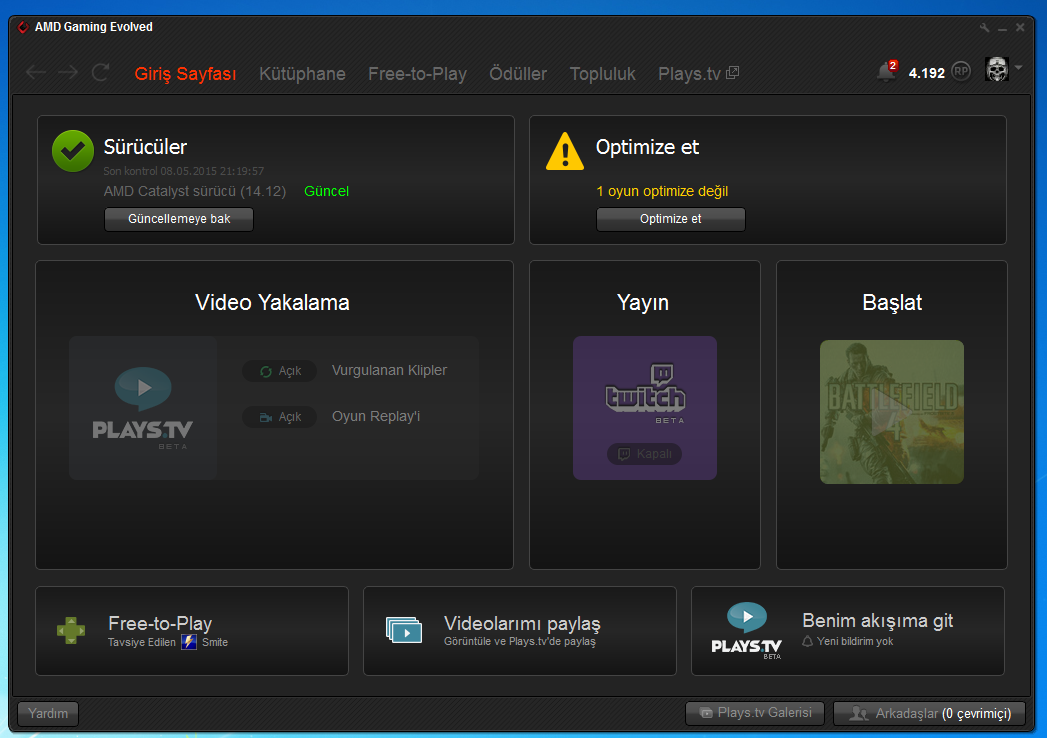Launch Battlefield 4 from the Başlat thumbnail
1047x738 pixels.
[x=892, y=412]
